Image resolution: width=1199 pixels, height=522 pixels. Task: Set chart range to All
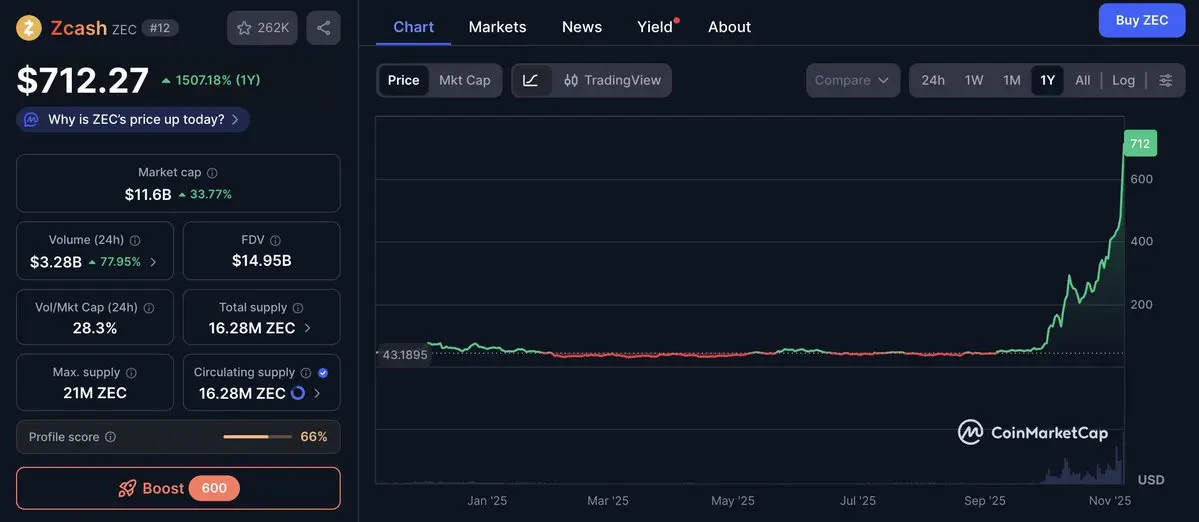pyautogui.click(x=1083, y=80)
